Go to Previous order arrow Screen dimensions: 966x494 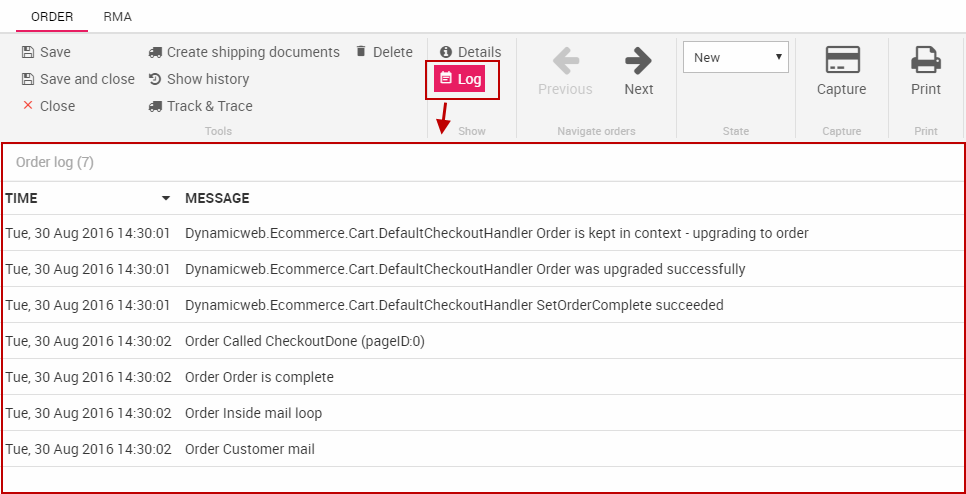point(565,61)
